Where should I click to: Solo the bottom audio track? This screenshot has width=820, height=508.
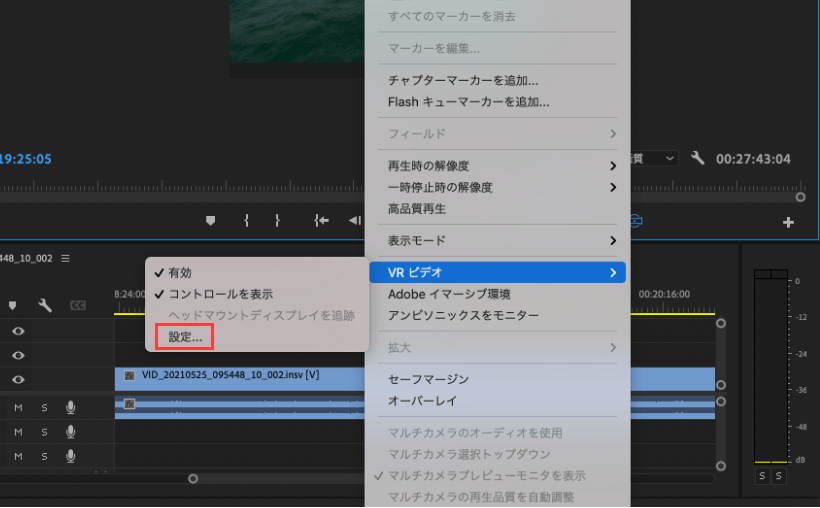[x=44, y=457]
